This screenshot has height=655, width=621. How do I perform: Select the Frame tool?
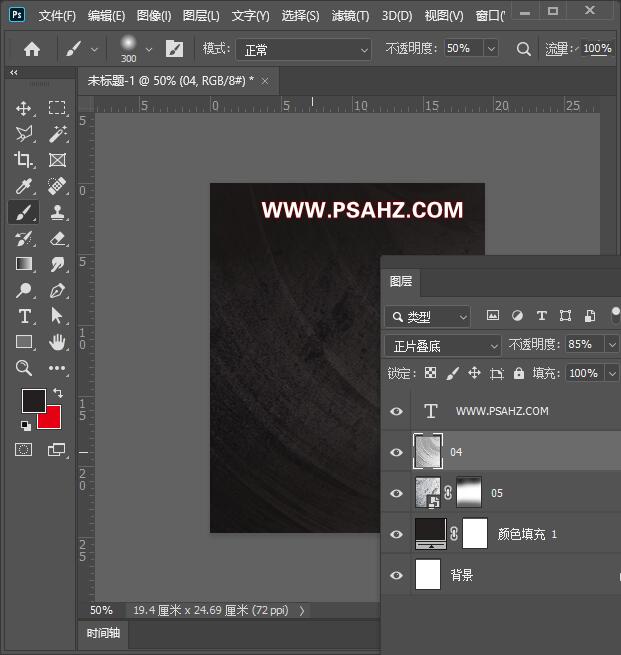point(57,160)
